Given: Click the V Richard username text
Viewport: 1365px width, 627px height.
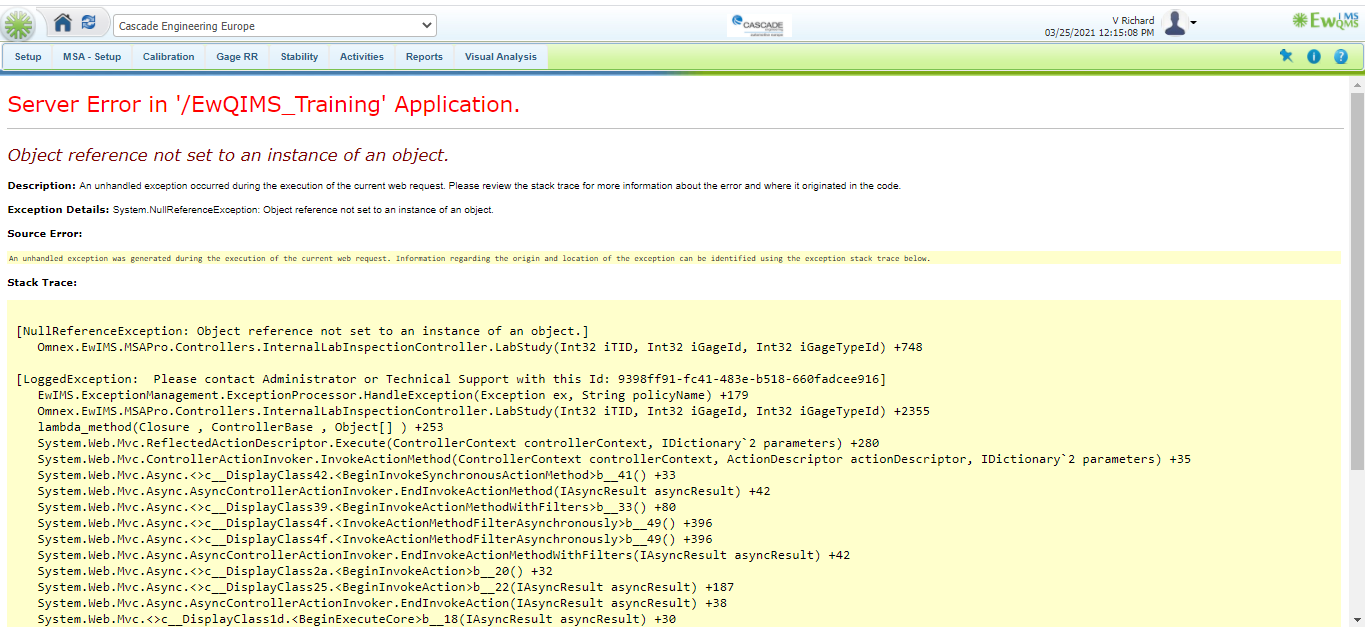Looking at the screenshot, I should click(x=1133, y=20).
